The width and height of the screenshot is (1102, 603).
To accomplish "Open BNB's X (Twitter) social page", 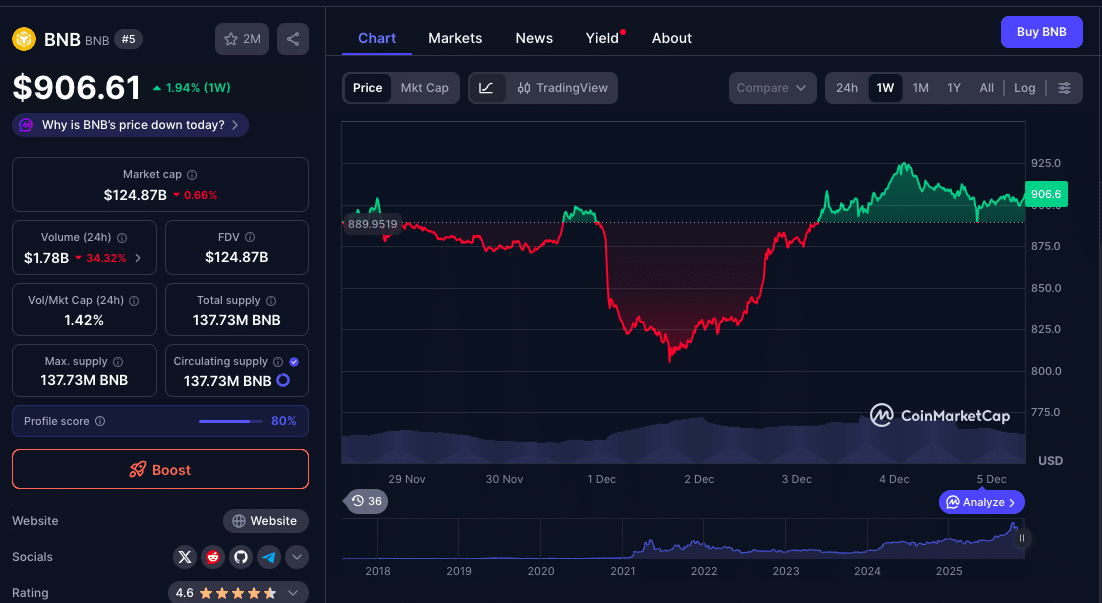I will click(184, 557).
